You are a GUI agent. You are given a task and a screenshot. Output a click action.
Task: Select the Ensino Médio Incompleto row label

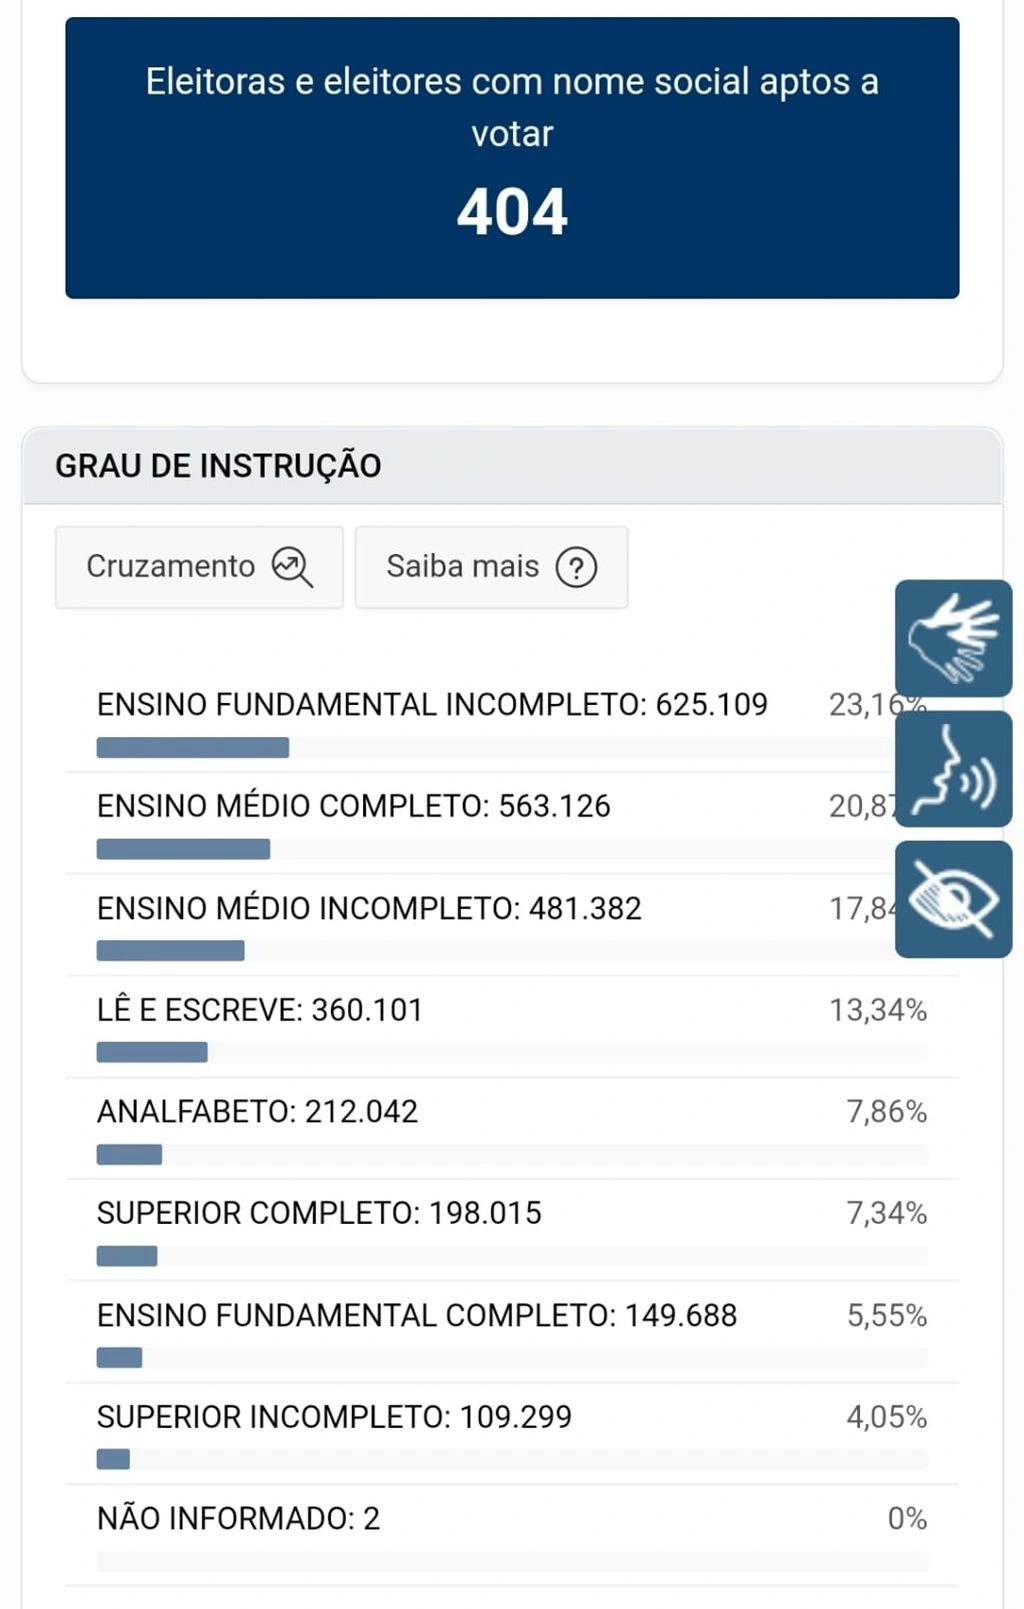[369, 908]
